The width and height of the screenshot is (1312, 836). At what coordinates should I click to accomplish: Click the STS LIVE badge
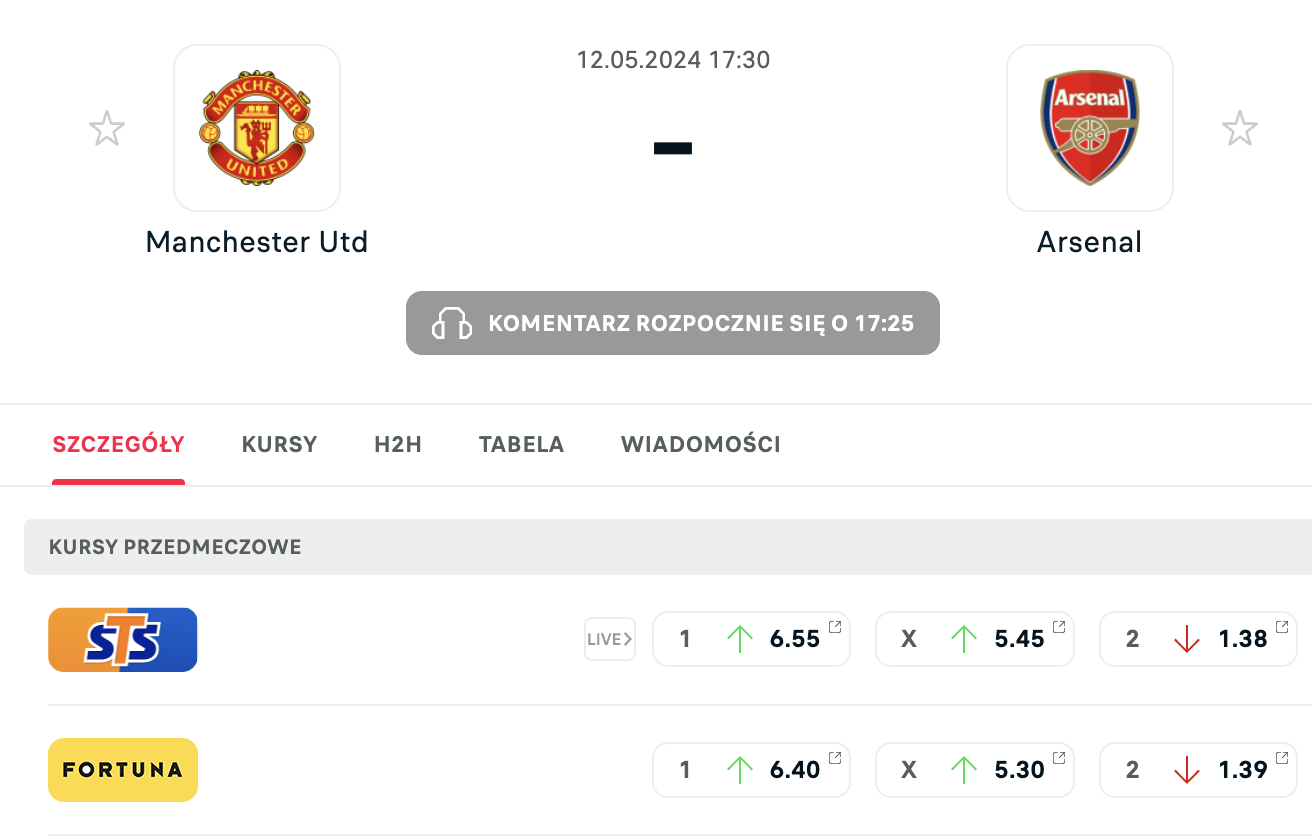click(610, 640)
